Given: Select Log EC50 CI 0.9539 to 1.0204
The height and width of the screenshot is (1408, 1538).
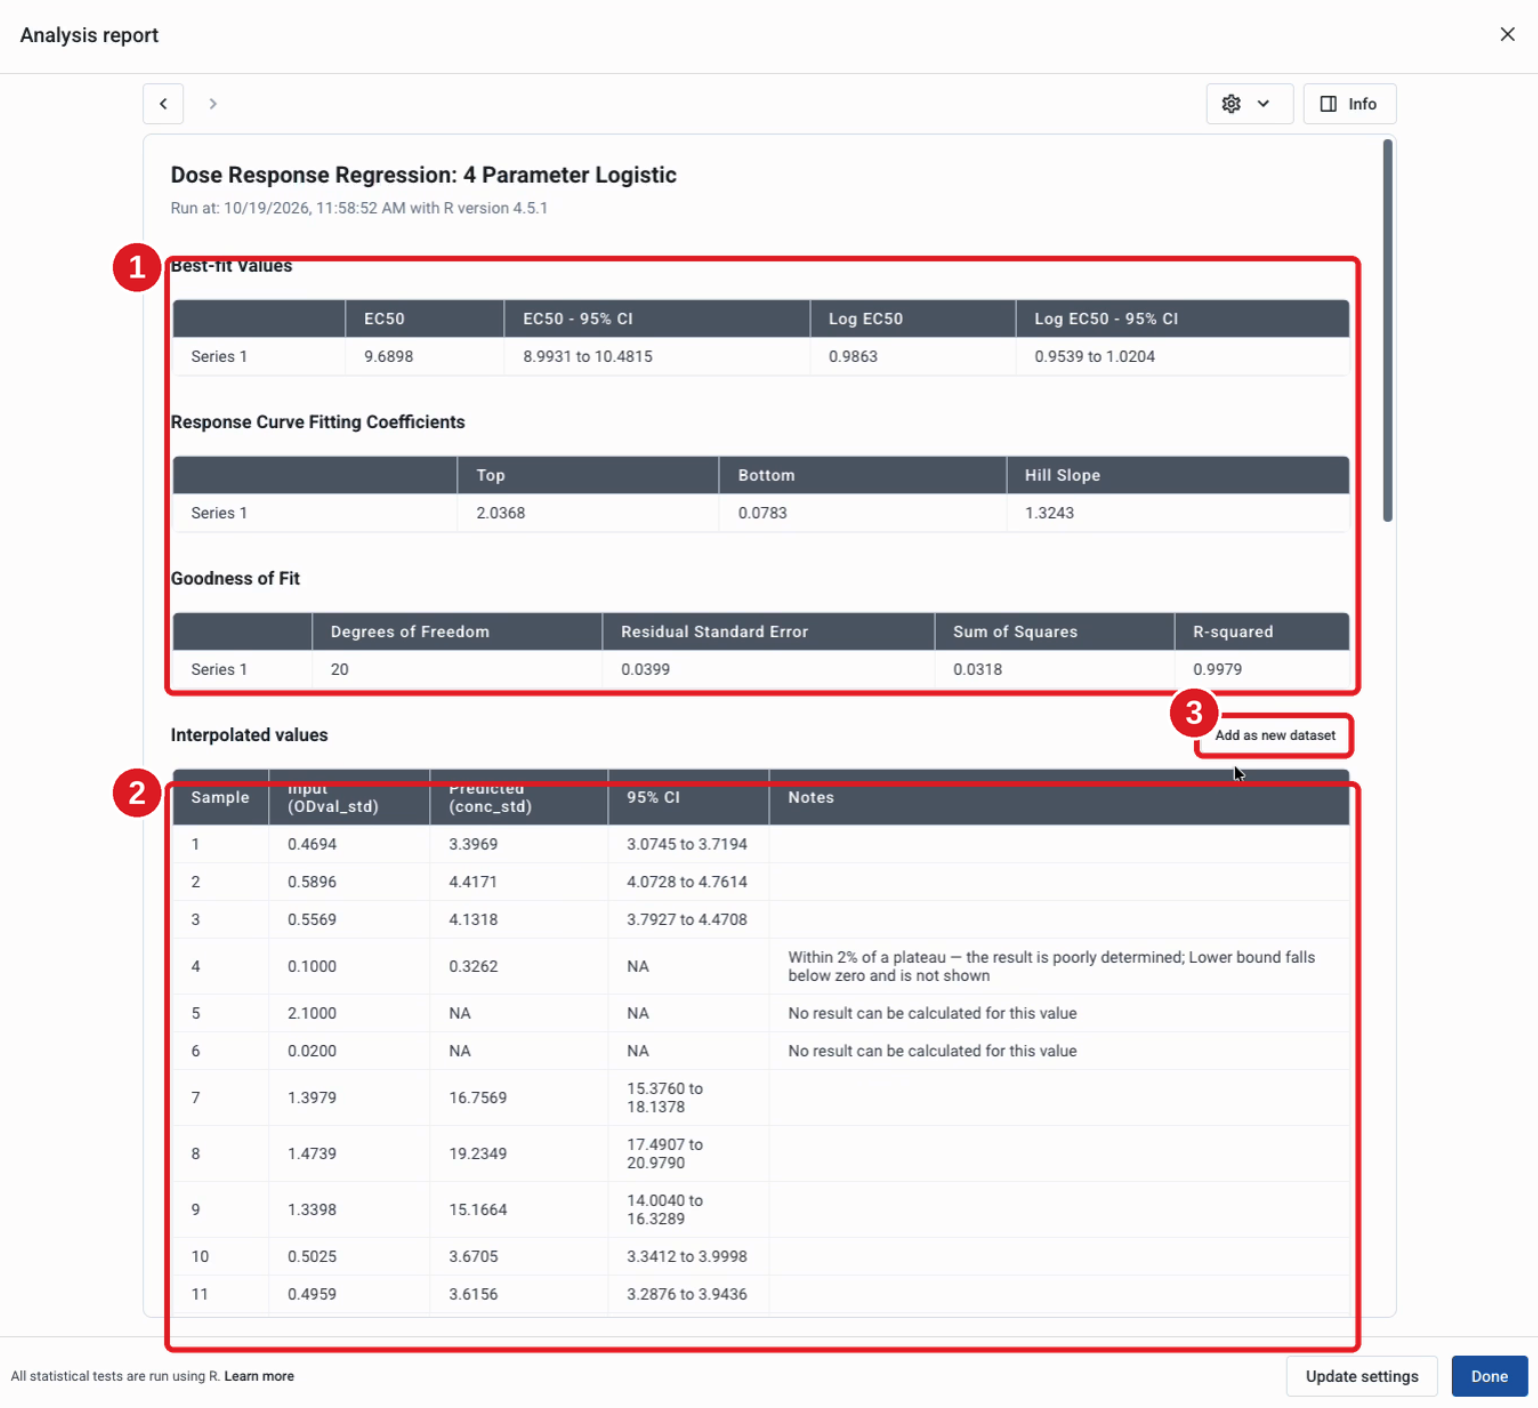Looking at the screenshot, I should [1094, 356].
